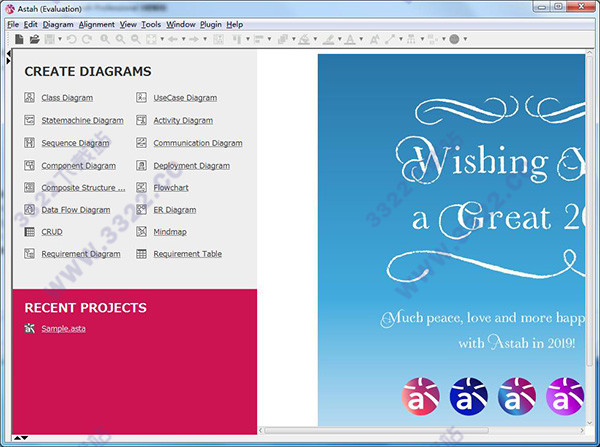Screen dimensions: 600x447
Task: Open the Forward history dropdown arrow
Action: [205, 39]
